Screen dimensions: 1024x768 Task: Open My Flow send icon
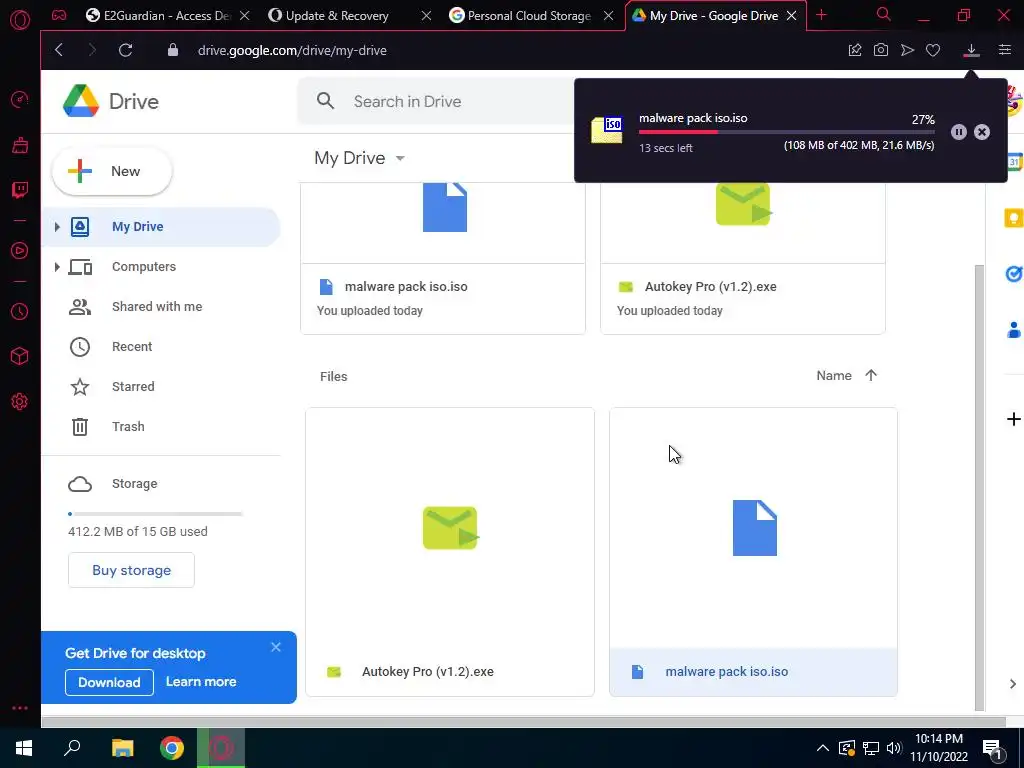(907, 50)
